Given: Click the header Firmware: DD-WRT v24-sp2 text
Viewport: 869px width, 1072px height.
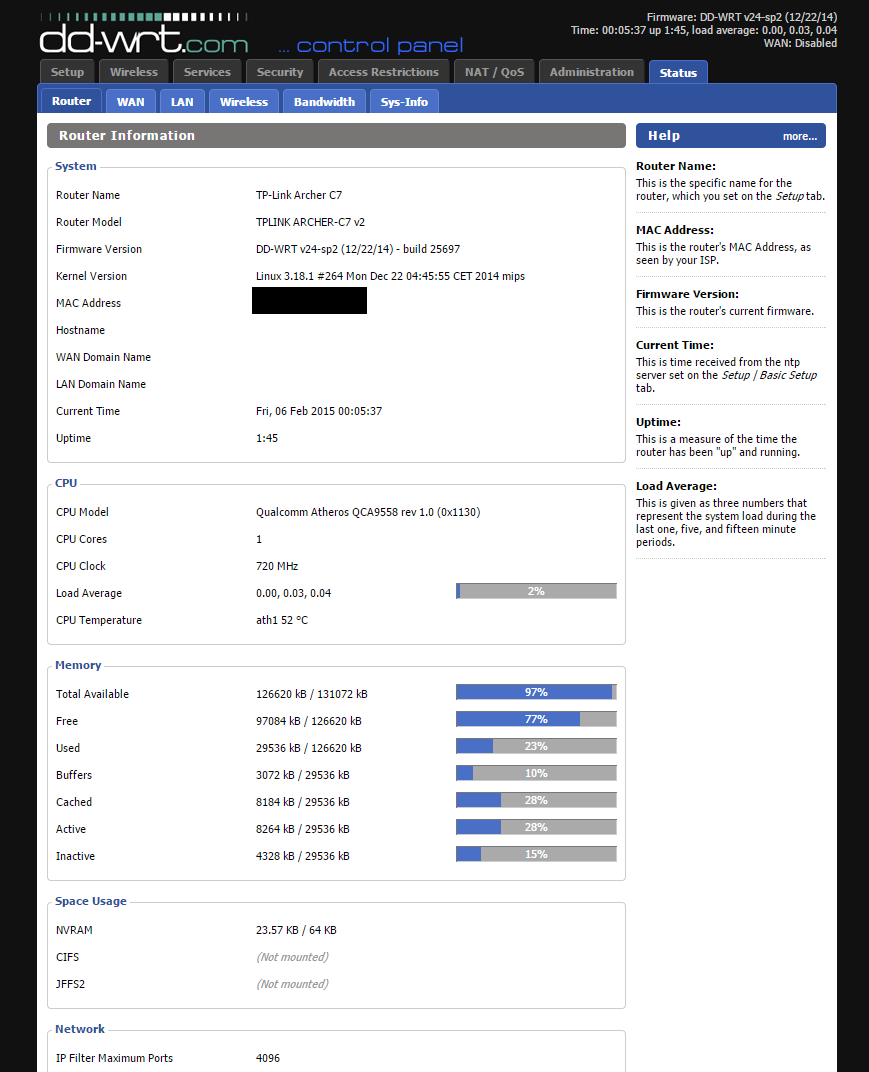Looking at the screenshot, I should click(x=742, y=17).
